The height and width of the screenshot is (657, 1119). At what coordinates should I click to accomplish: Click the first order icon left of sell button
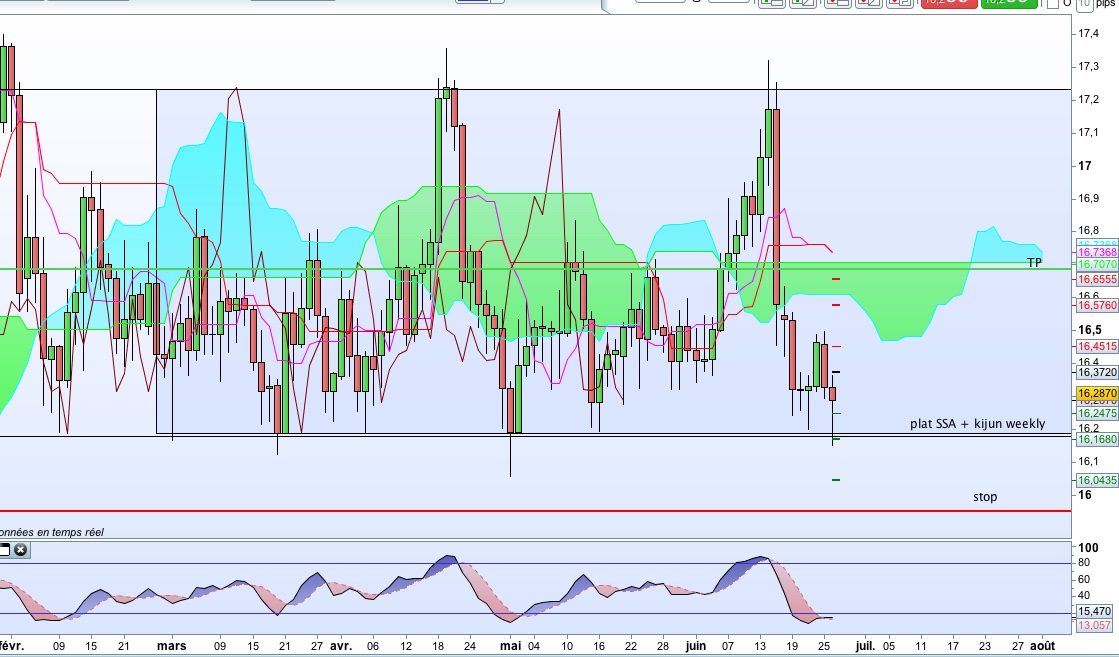[x=771, y=3]
